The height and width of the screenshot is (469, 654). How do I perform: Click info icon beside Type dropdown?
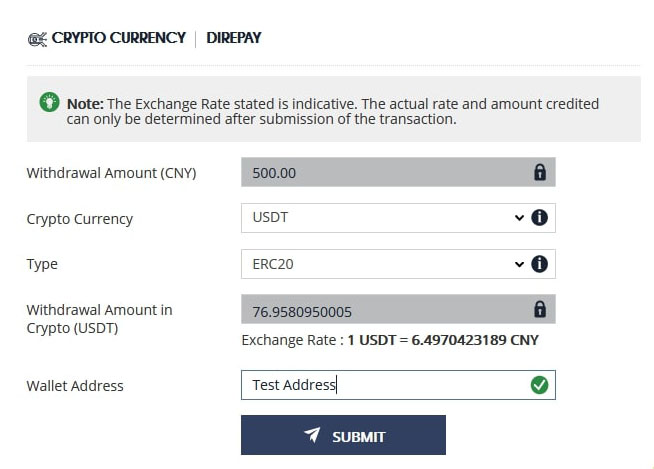(540, 264)
